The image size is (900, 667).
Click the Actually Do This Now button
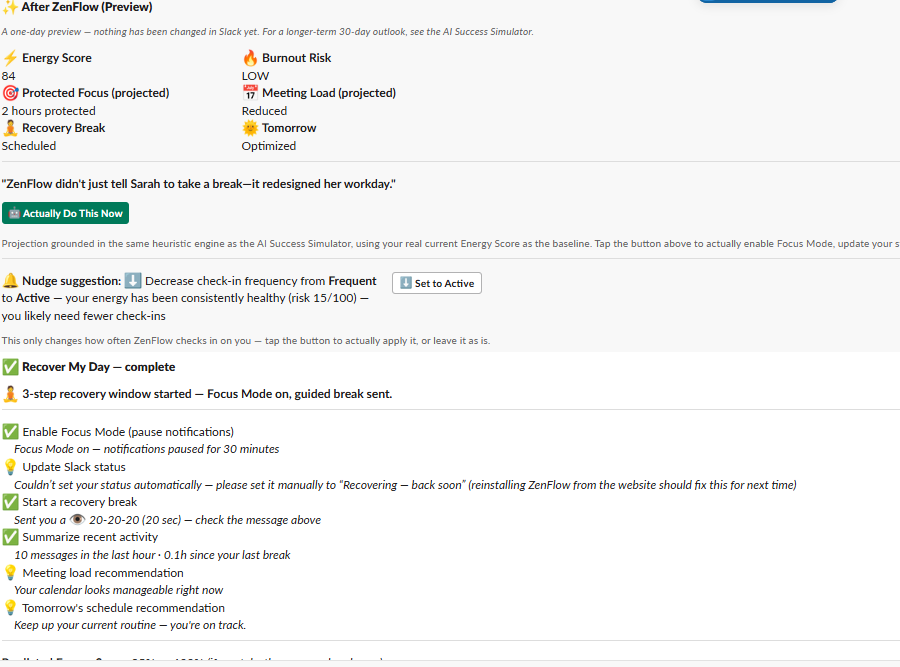click(x=65, y=213)
